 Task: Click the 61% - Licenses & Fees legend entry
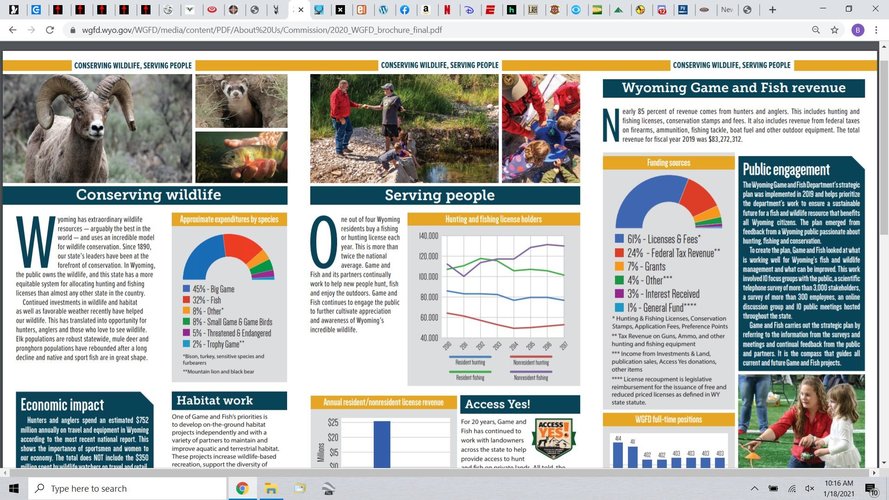pos(658,239)
